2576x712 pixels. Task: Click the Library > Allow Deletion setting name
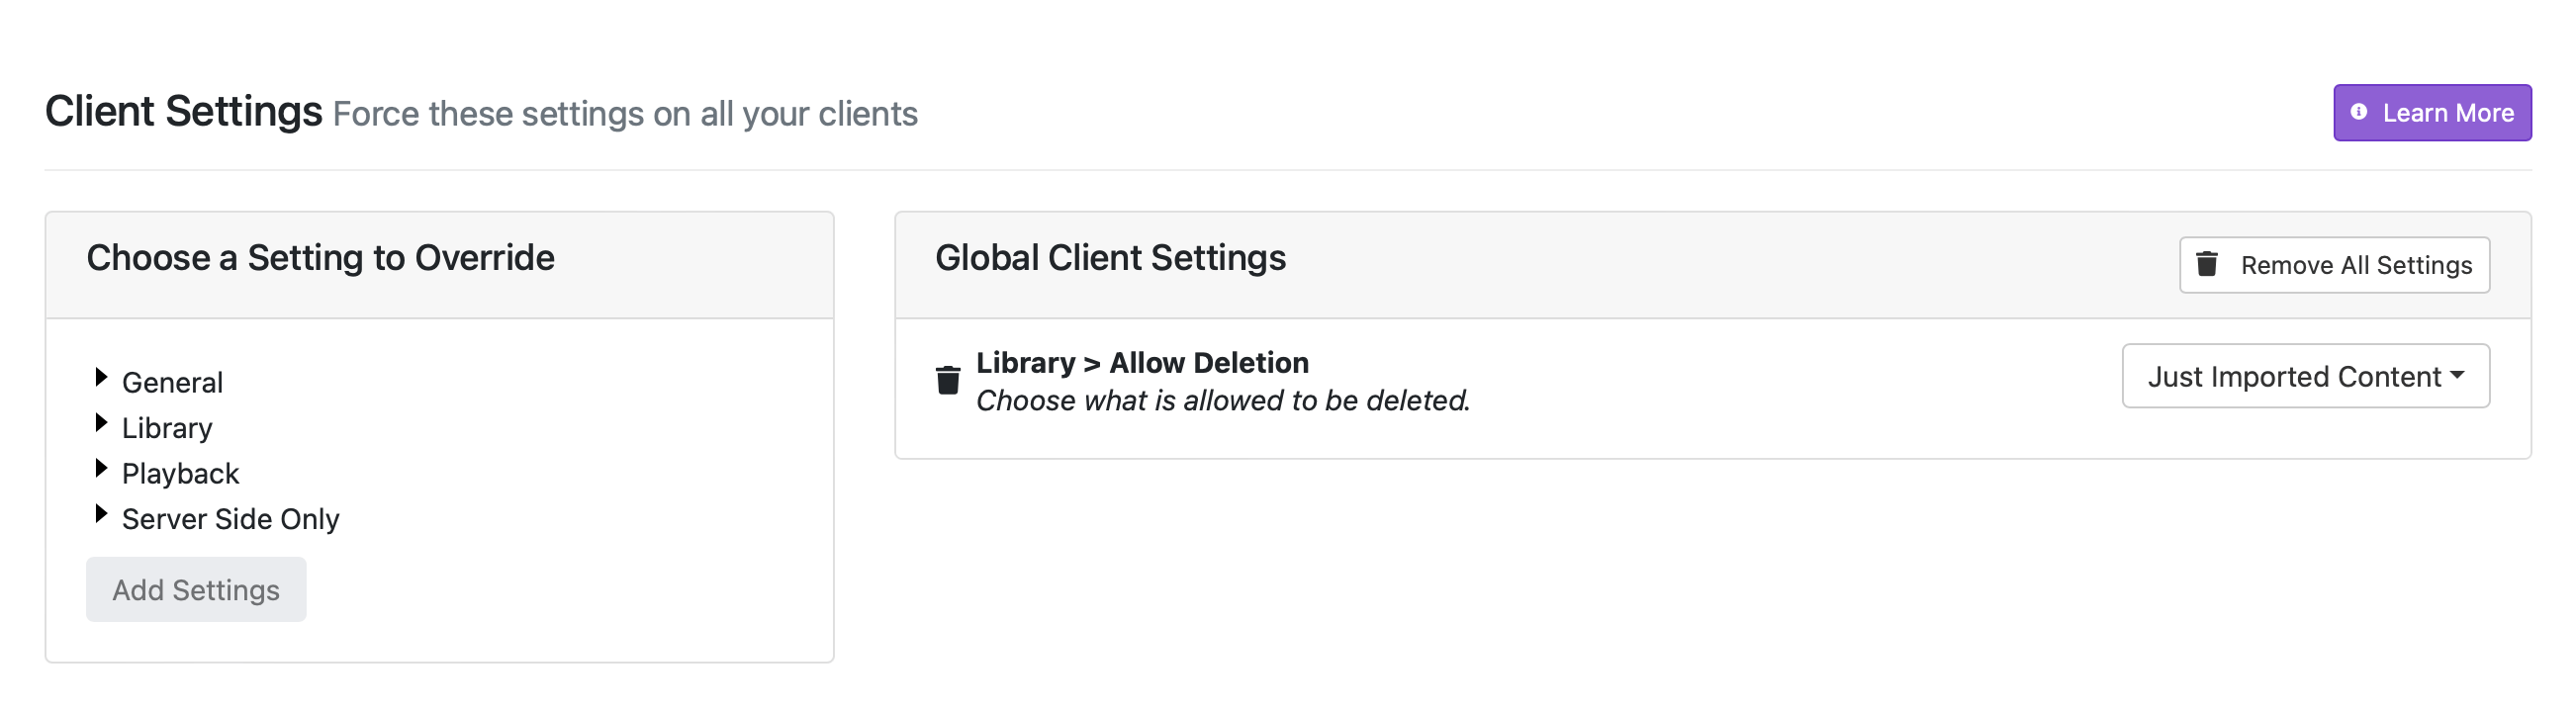(1142, 362)
